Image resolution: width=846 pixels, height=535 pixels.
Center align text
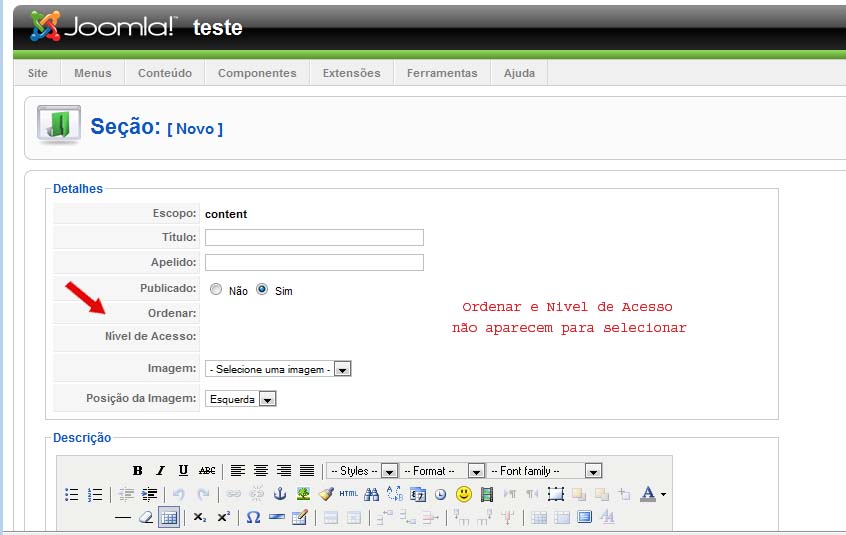(261, 471)
